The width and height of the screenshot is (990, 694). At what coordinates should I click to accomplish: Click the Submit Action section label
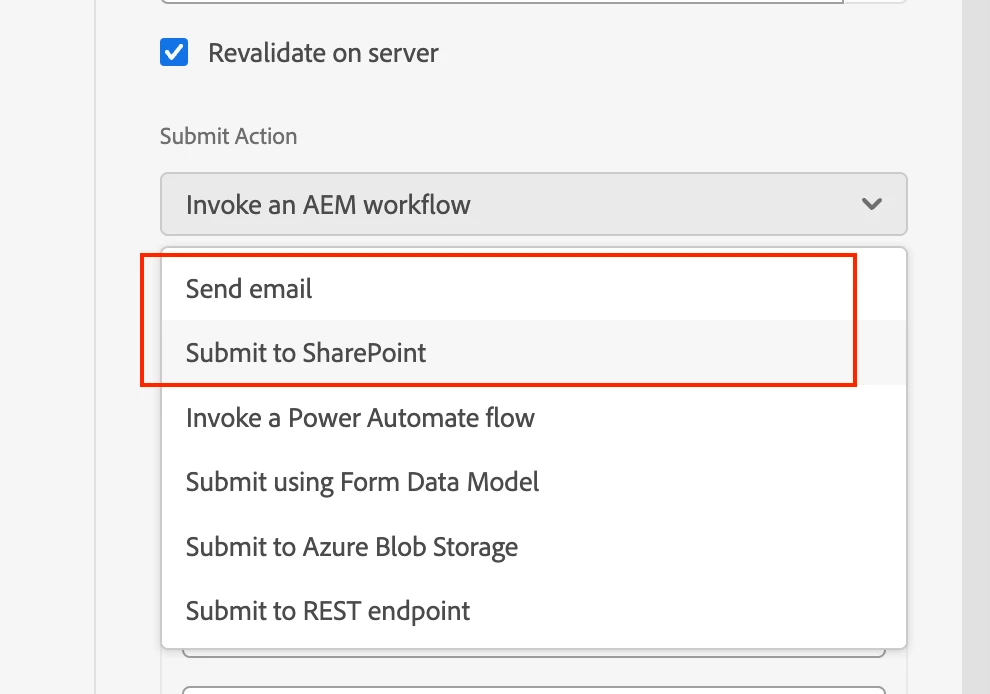[228, 137]
